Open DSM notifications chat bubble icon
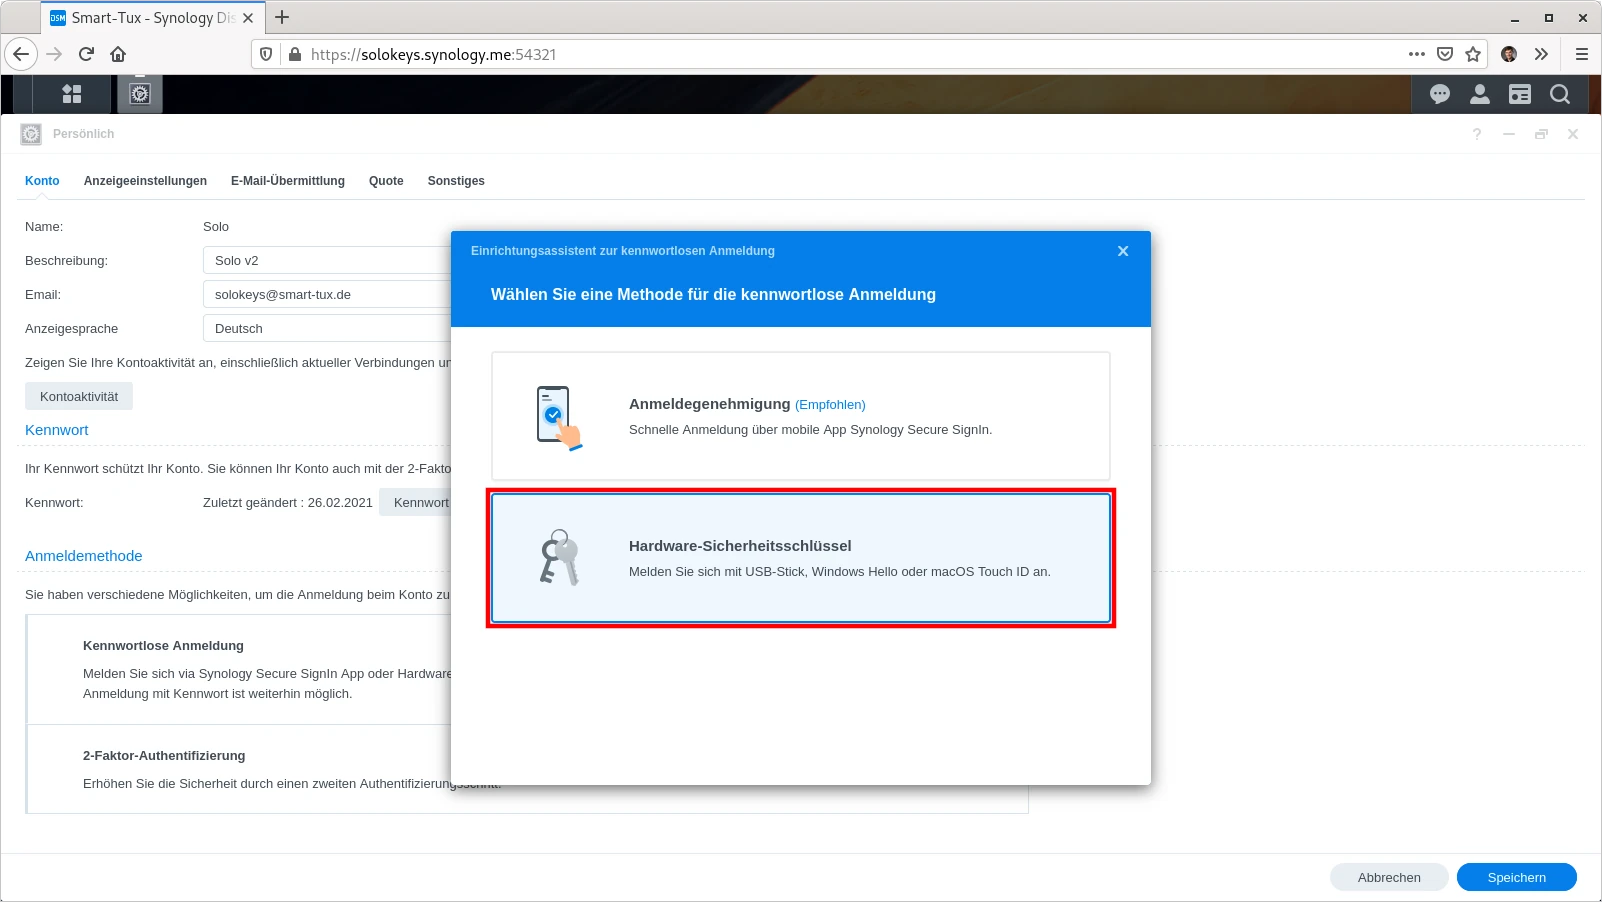Screen dimensions: 1602x902 coord(1440,94)
